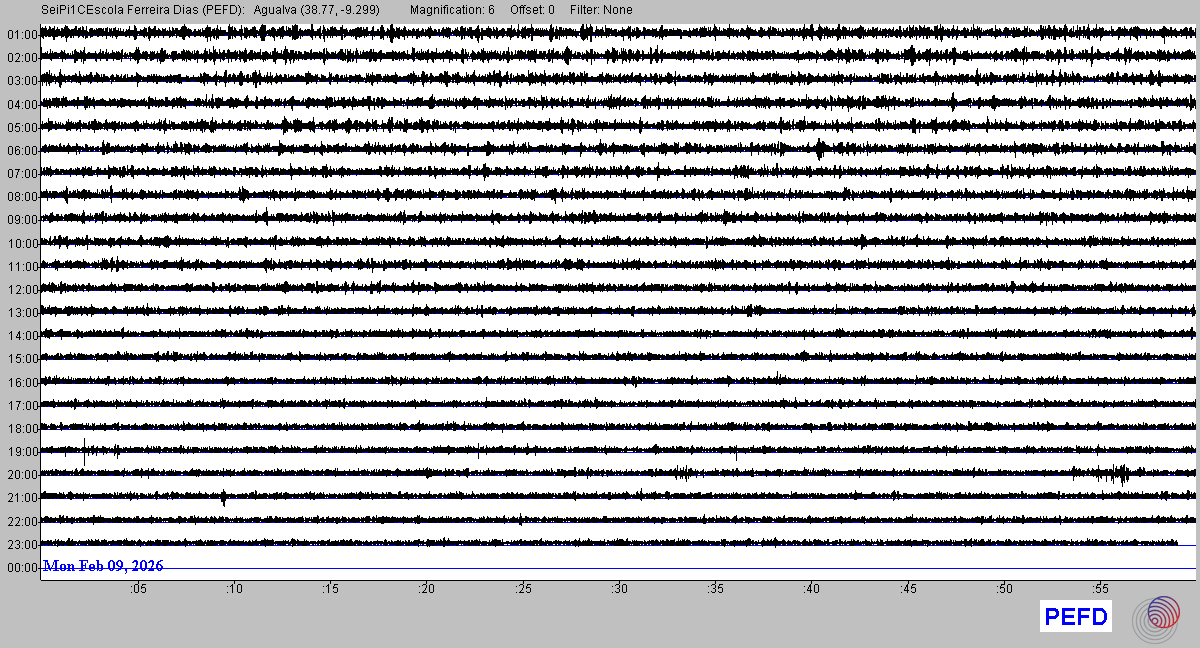Viewport: 1200px width, 648px height.
Task: Select the 01:00 hour trace label
Action: (x=22, y=35)
